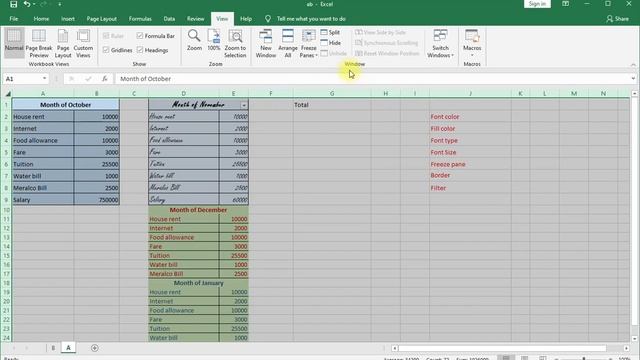Screen dimensions: 640x360
Task: Open Page Break Preview view
Action: [39, 43]
